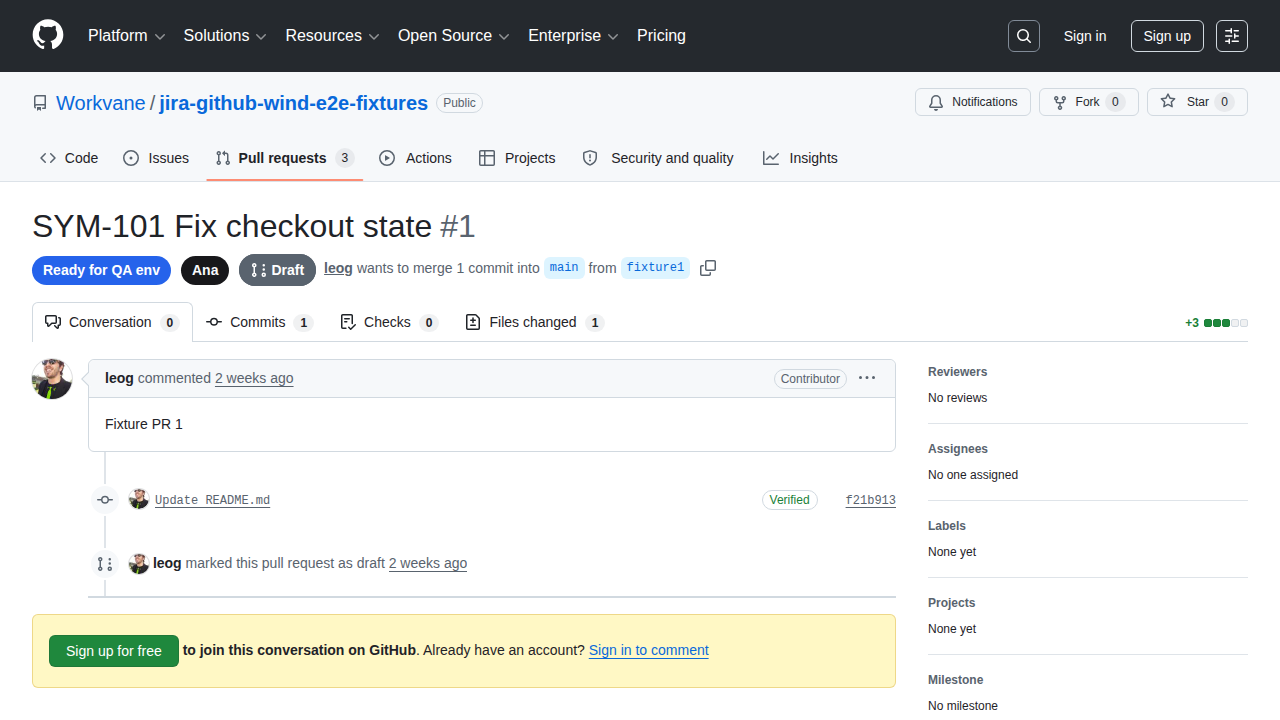Open the search magnifier button
This screenshot has width=1280, height=720.
pos(1024,36)
